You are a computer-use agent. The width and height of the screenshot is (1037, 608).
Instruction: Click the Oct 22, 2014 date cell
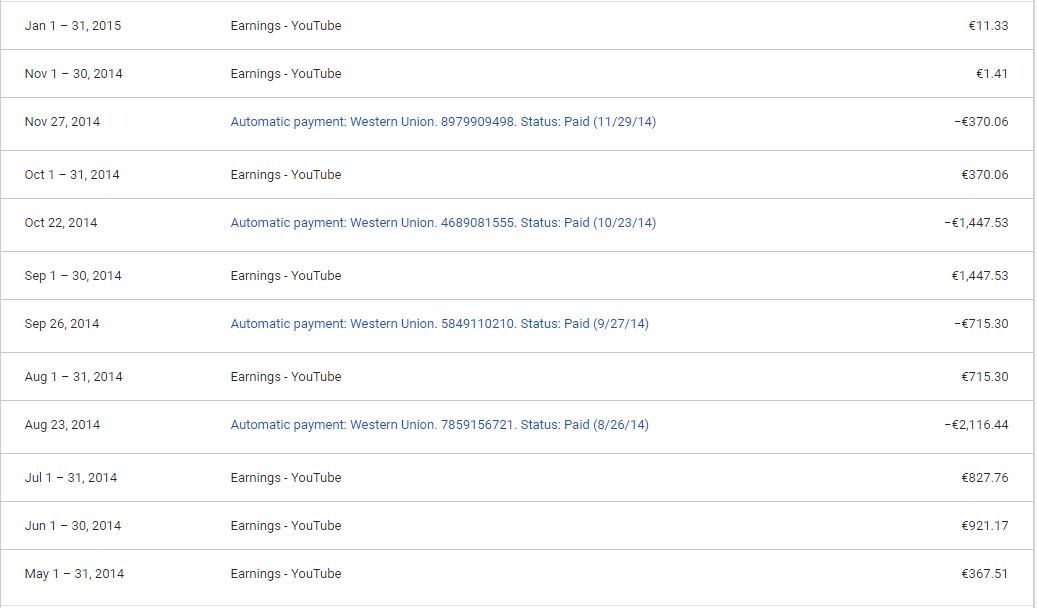point(61,223)
